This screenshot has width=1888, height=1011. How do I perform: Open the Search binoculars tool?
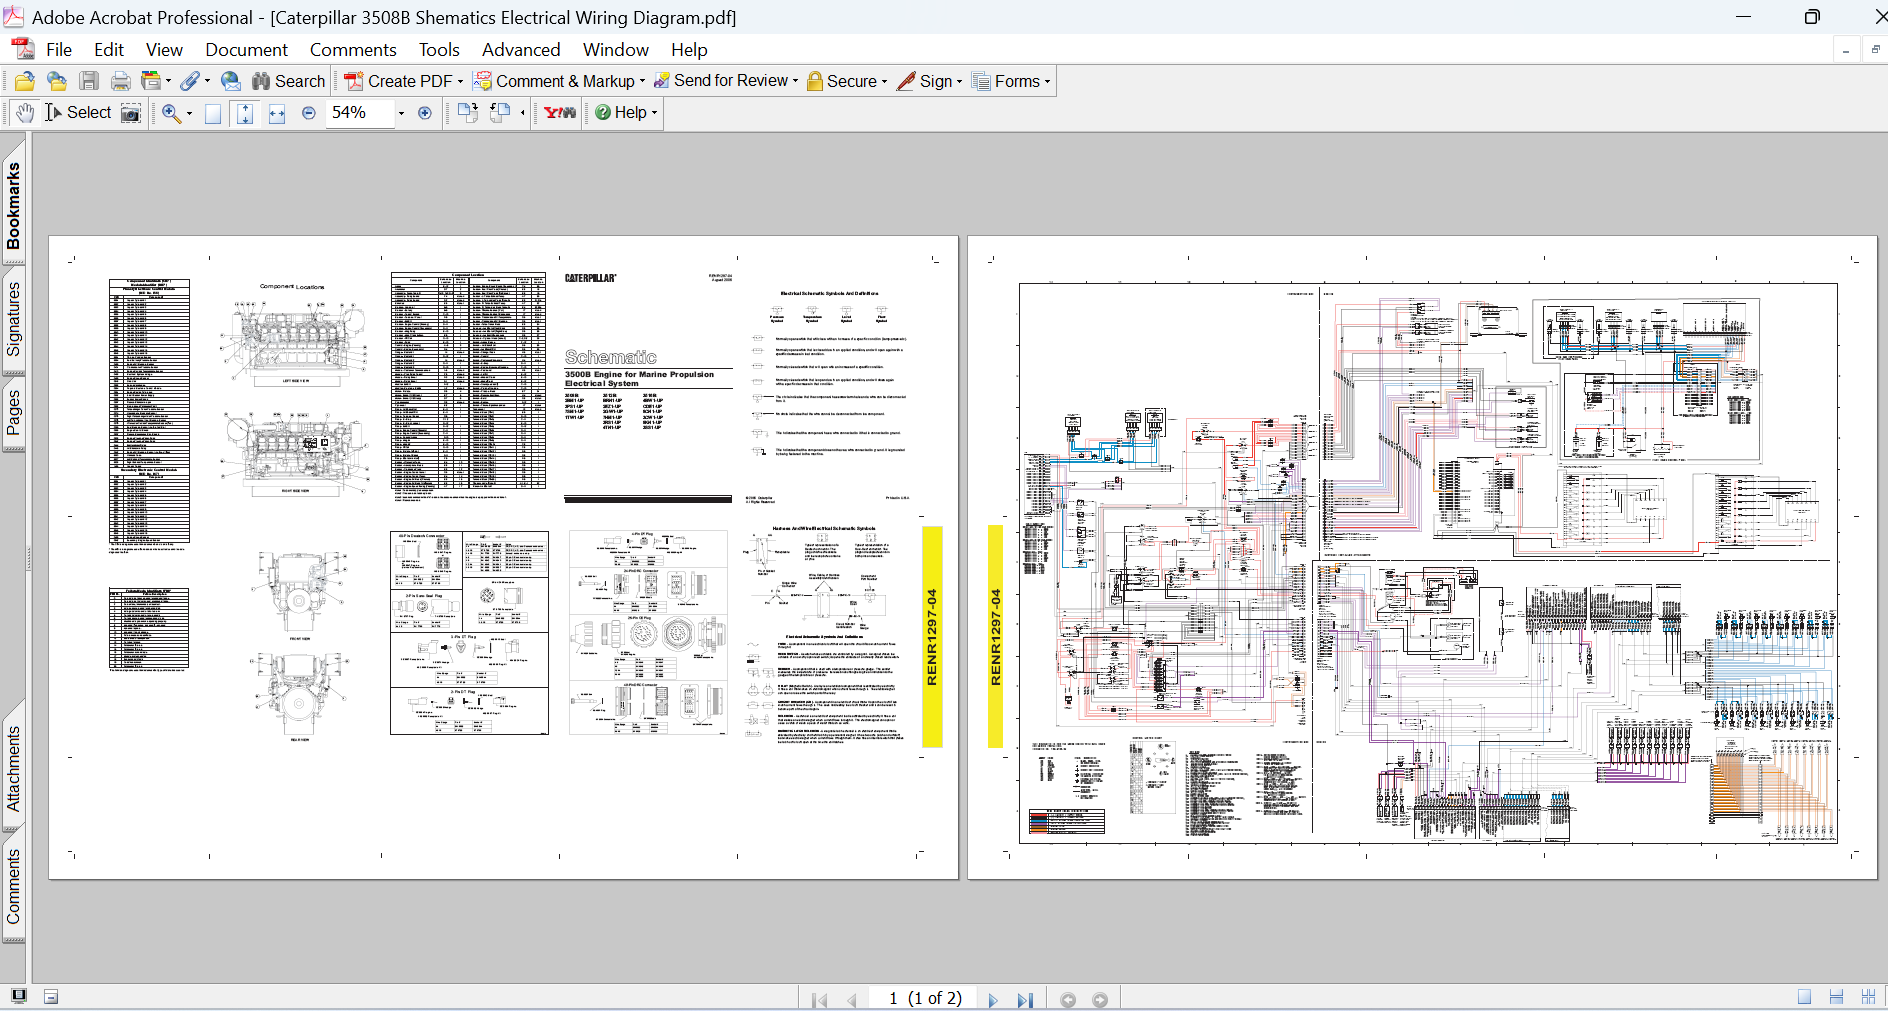click(x=289, y=81)
